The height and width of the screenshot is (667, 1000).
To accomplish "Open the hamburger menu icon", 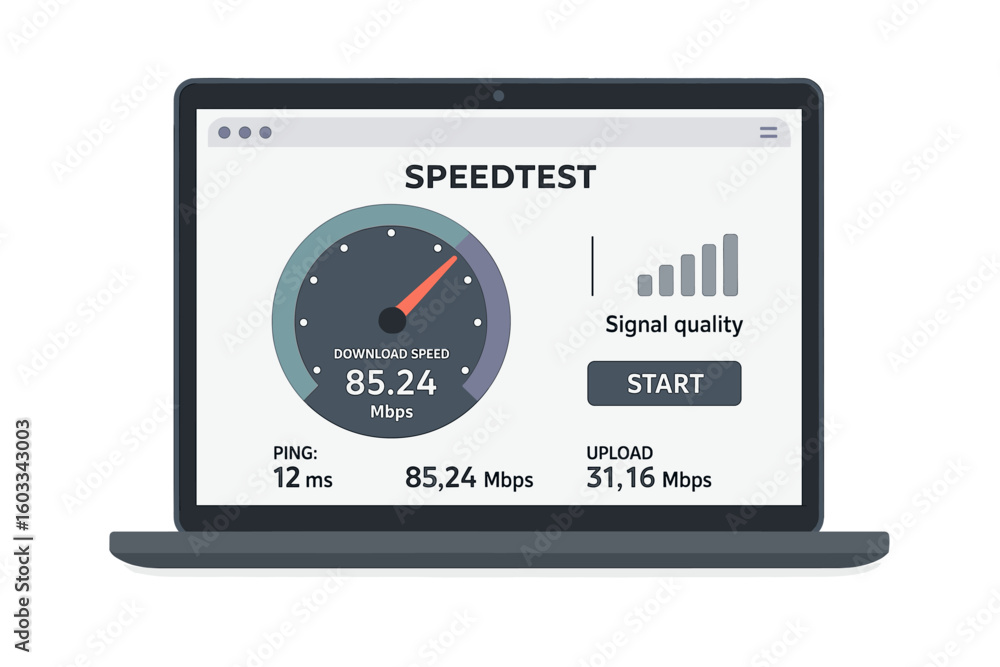I will pos(768,132).
